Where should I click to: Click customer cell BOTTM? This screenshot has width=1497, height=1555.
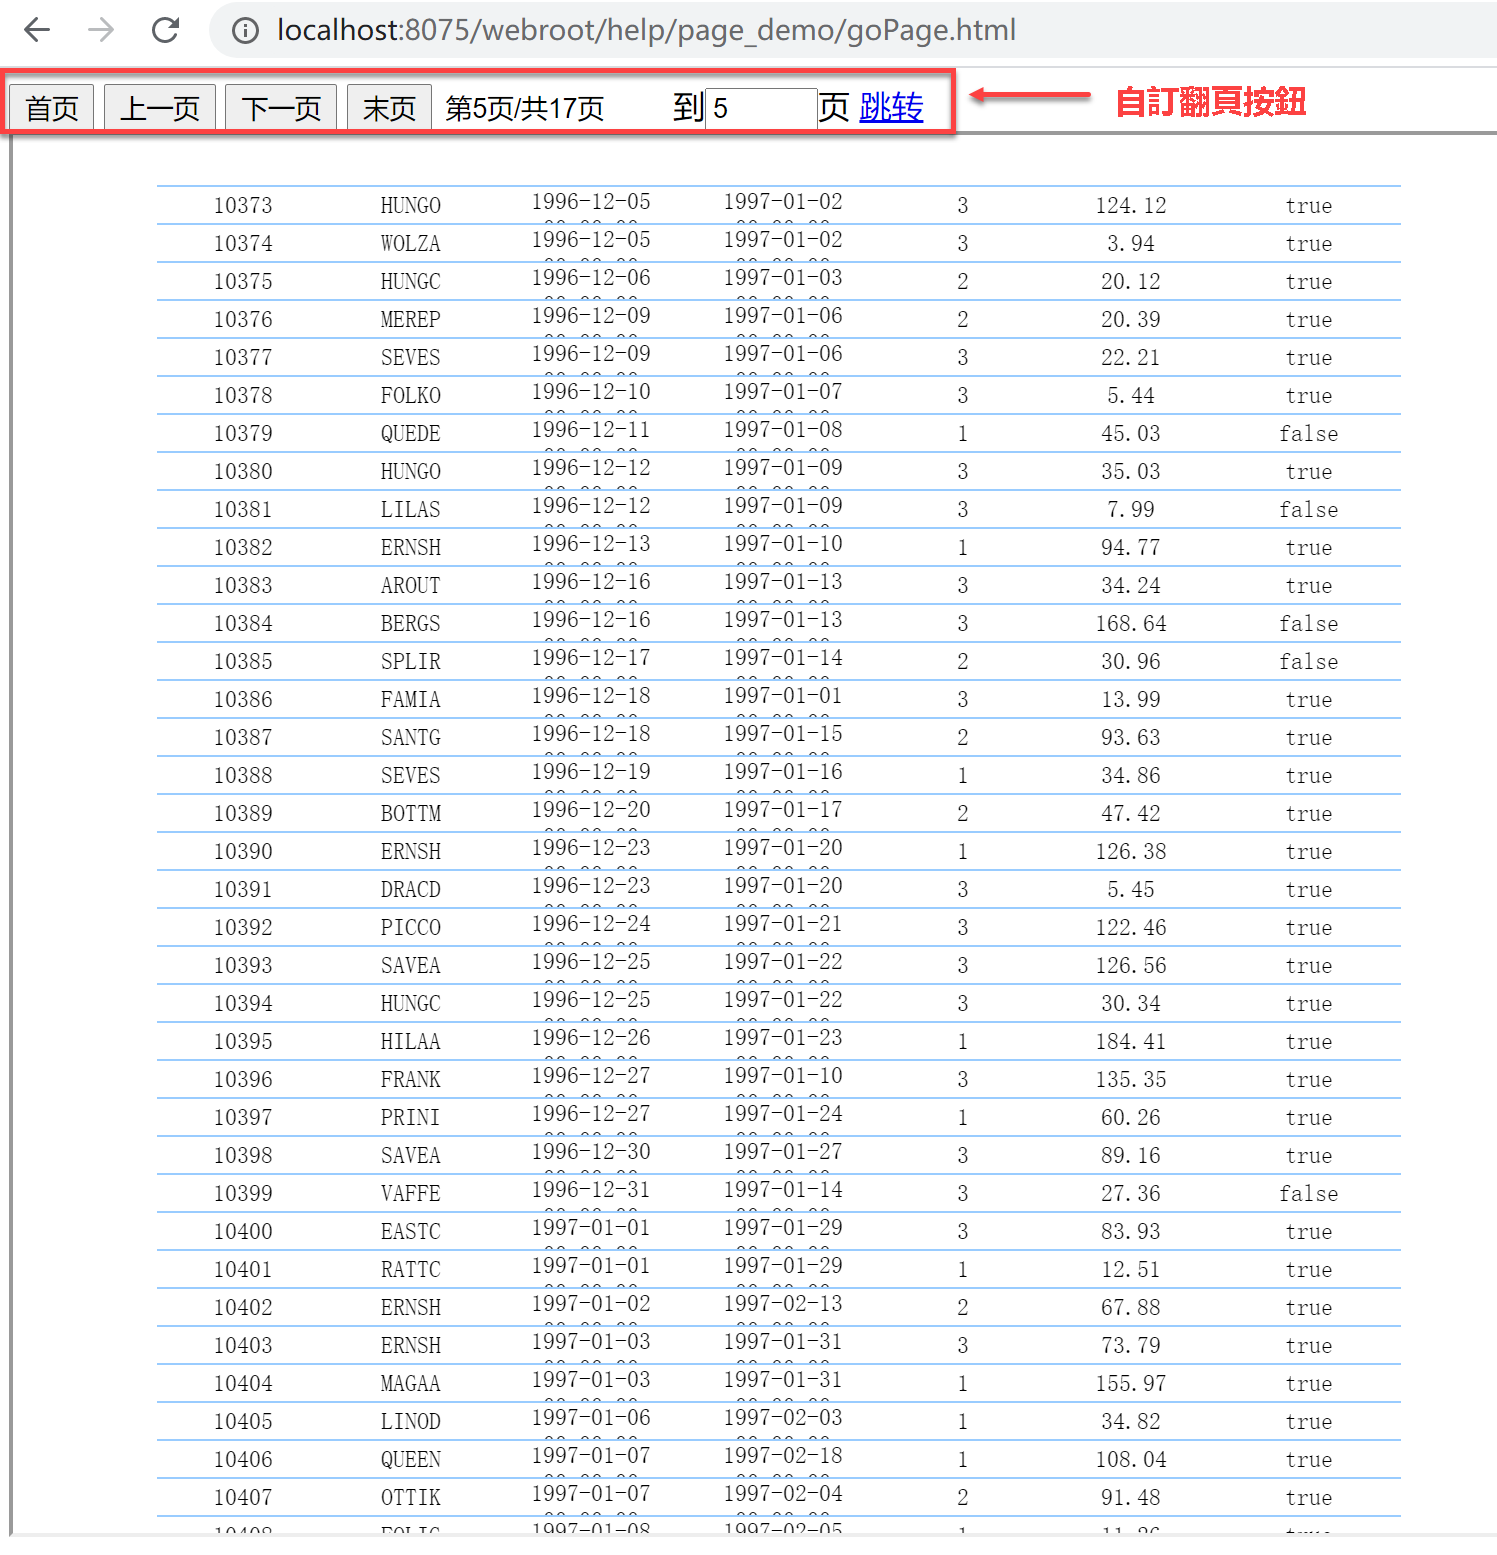coord(410,814)
